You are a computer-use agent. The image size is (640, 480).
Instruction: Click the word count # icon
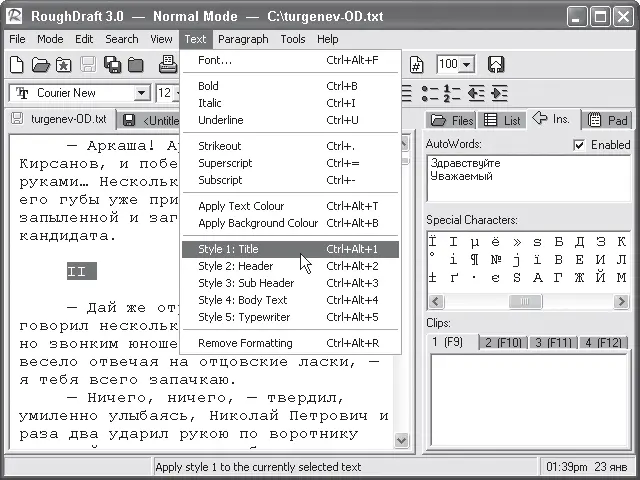coord(418,64)
